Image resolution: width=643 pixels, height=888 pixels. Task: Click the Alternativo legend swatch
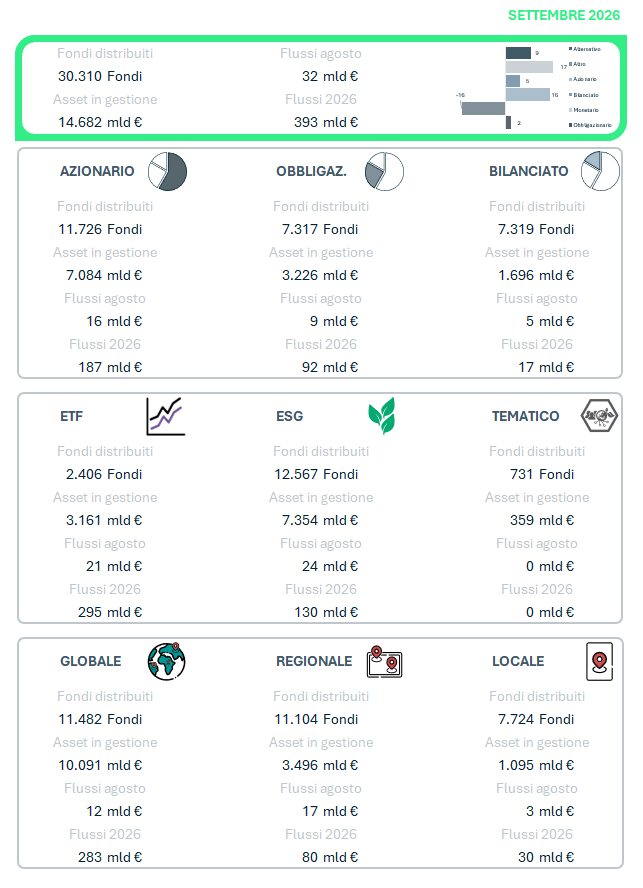click(570, 49)
